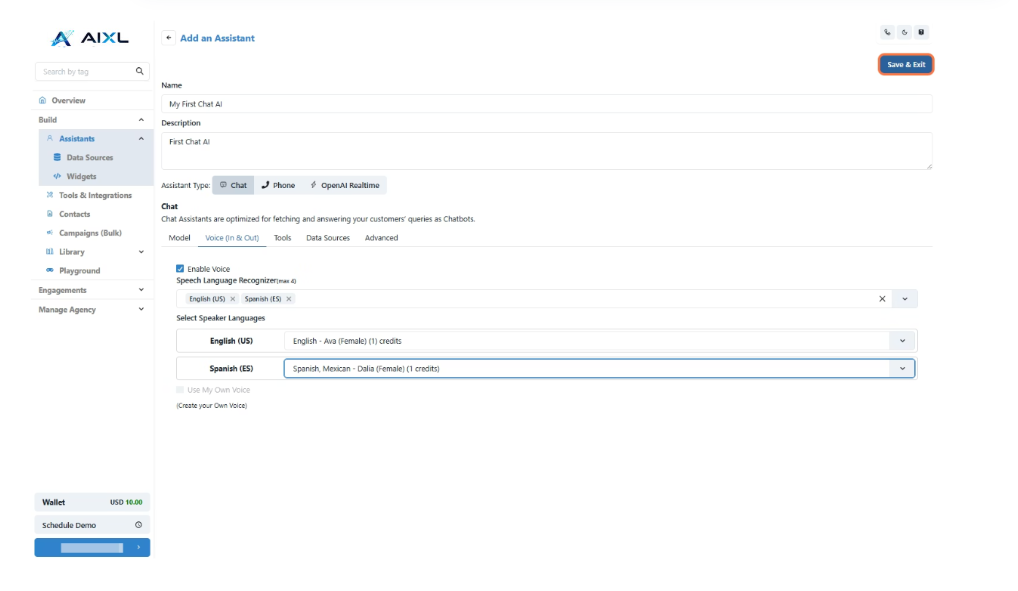
Task: Toggle dark mode with the moon icon
Action: 904,32
